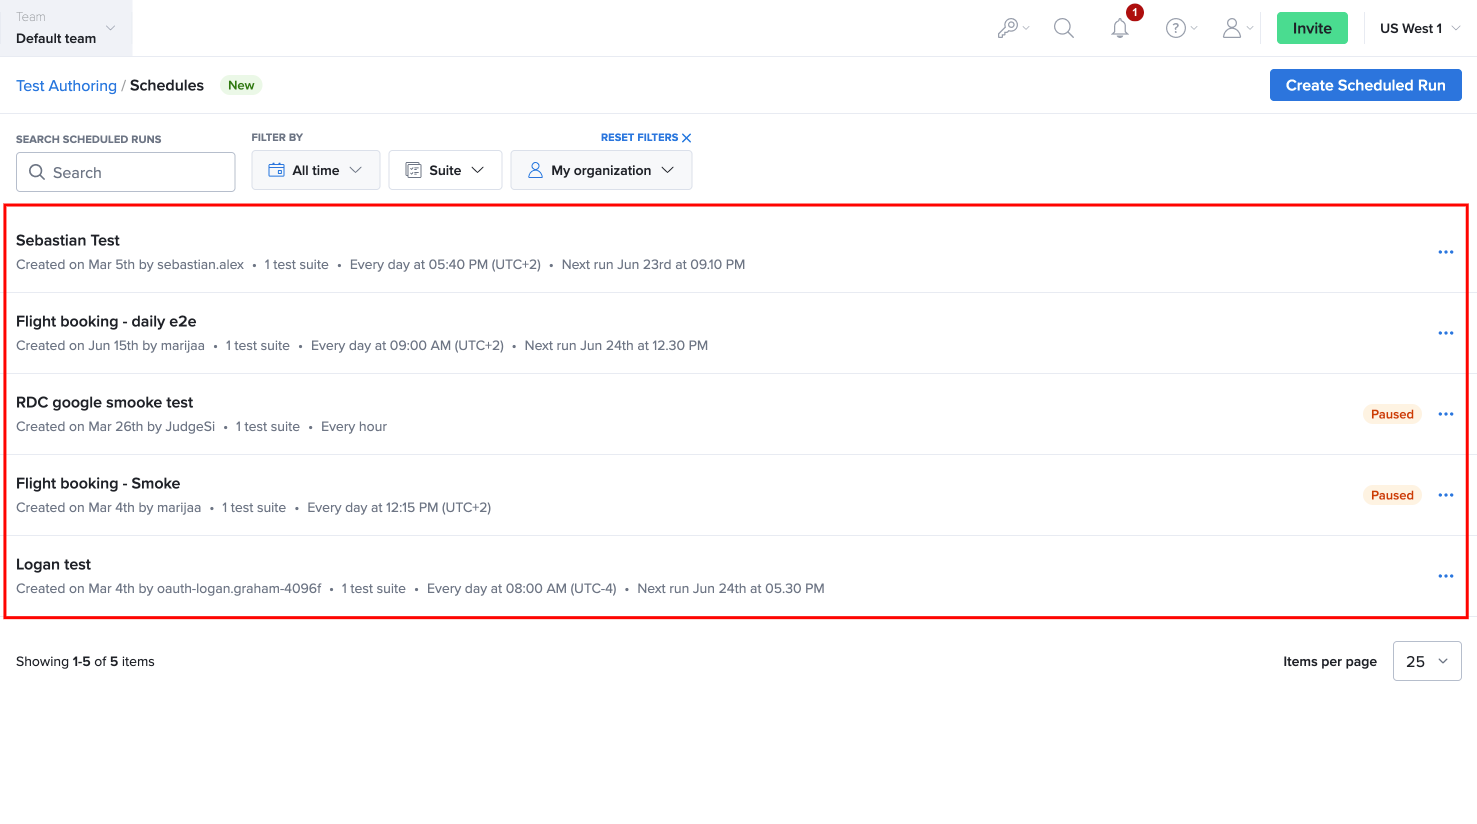Click 'Next run Jun 23rd at 09.10 PM'
1477x824 pixels.
[654, 265]
